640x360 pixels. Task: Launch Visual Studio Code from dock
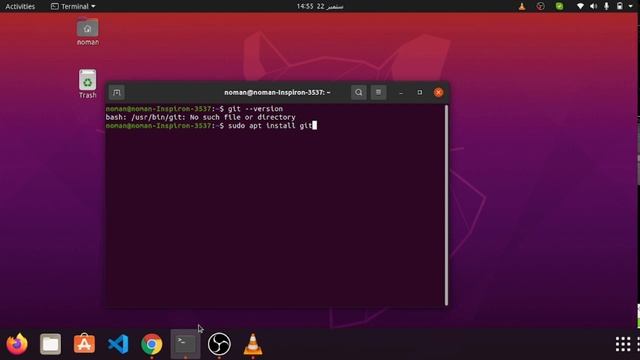tap(118, 344)
